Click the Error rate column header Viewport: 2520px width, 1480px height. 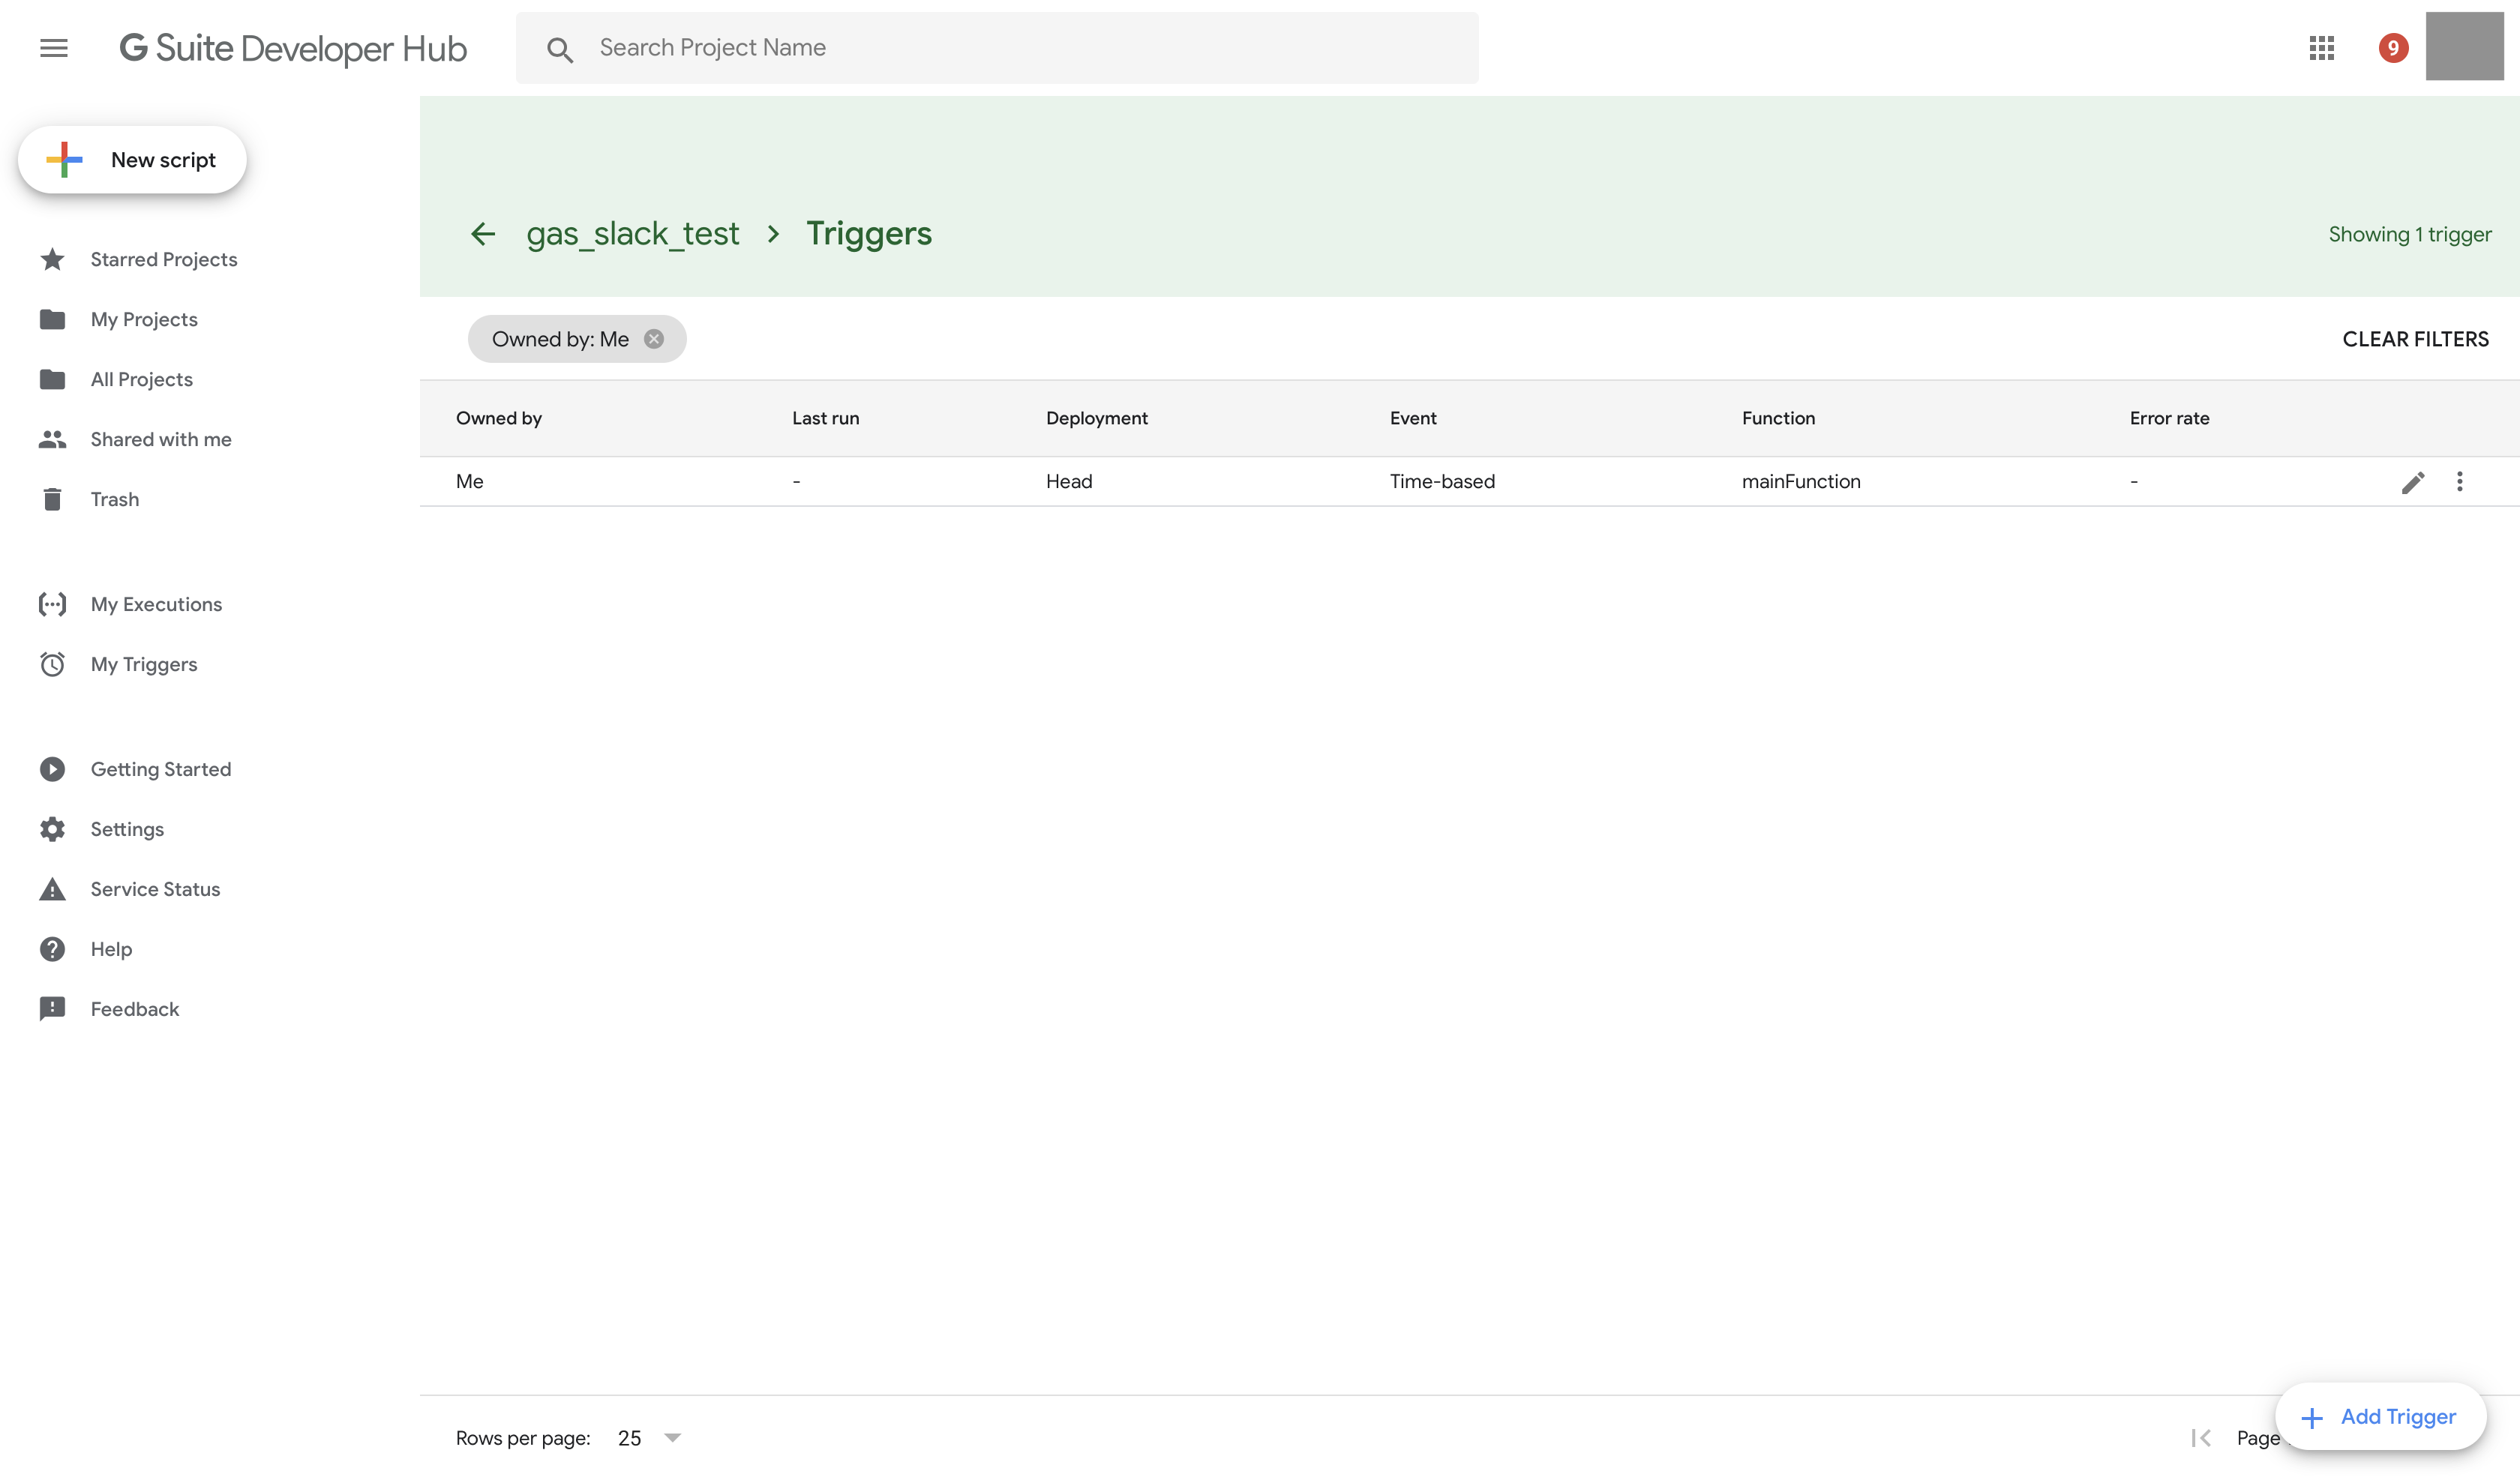click(2169, 418)
